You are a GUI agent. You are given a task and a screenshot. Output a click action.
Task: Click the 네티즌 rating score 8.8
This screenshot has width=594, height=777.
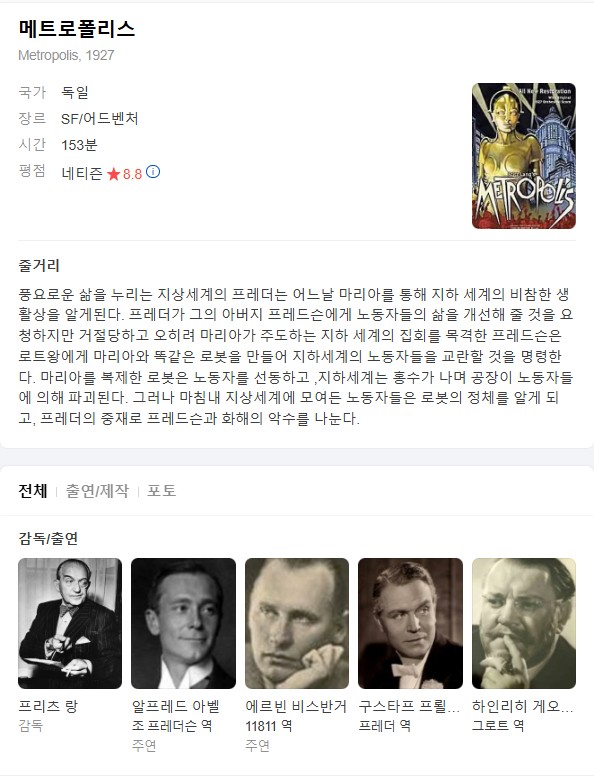click(x=132, y=174)
